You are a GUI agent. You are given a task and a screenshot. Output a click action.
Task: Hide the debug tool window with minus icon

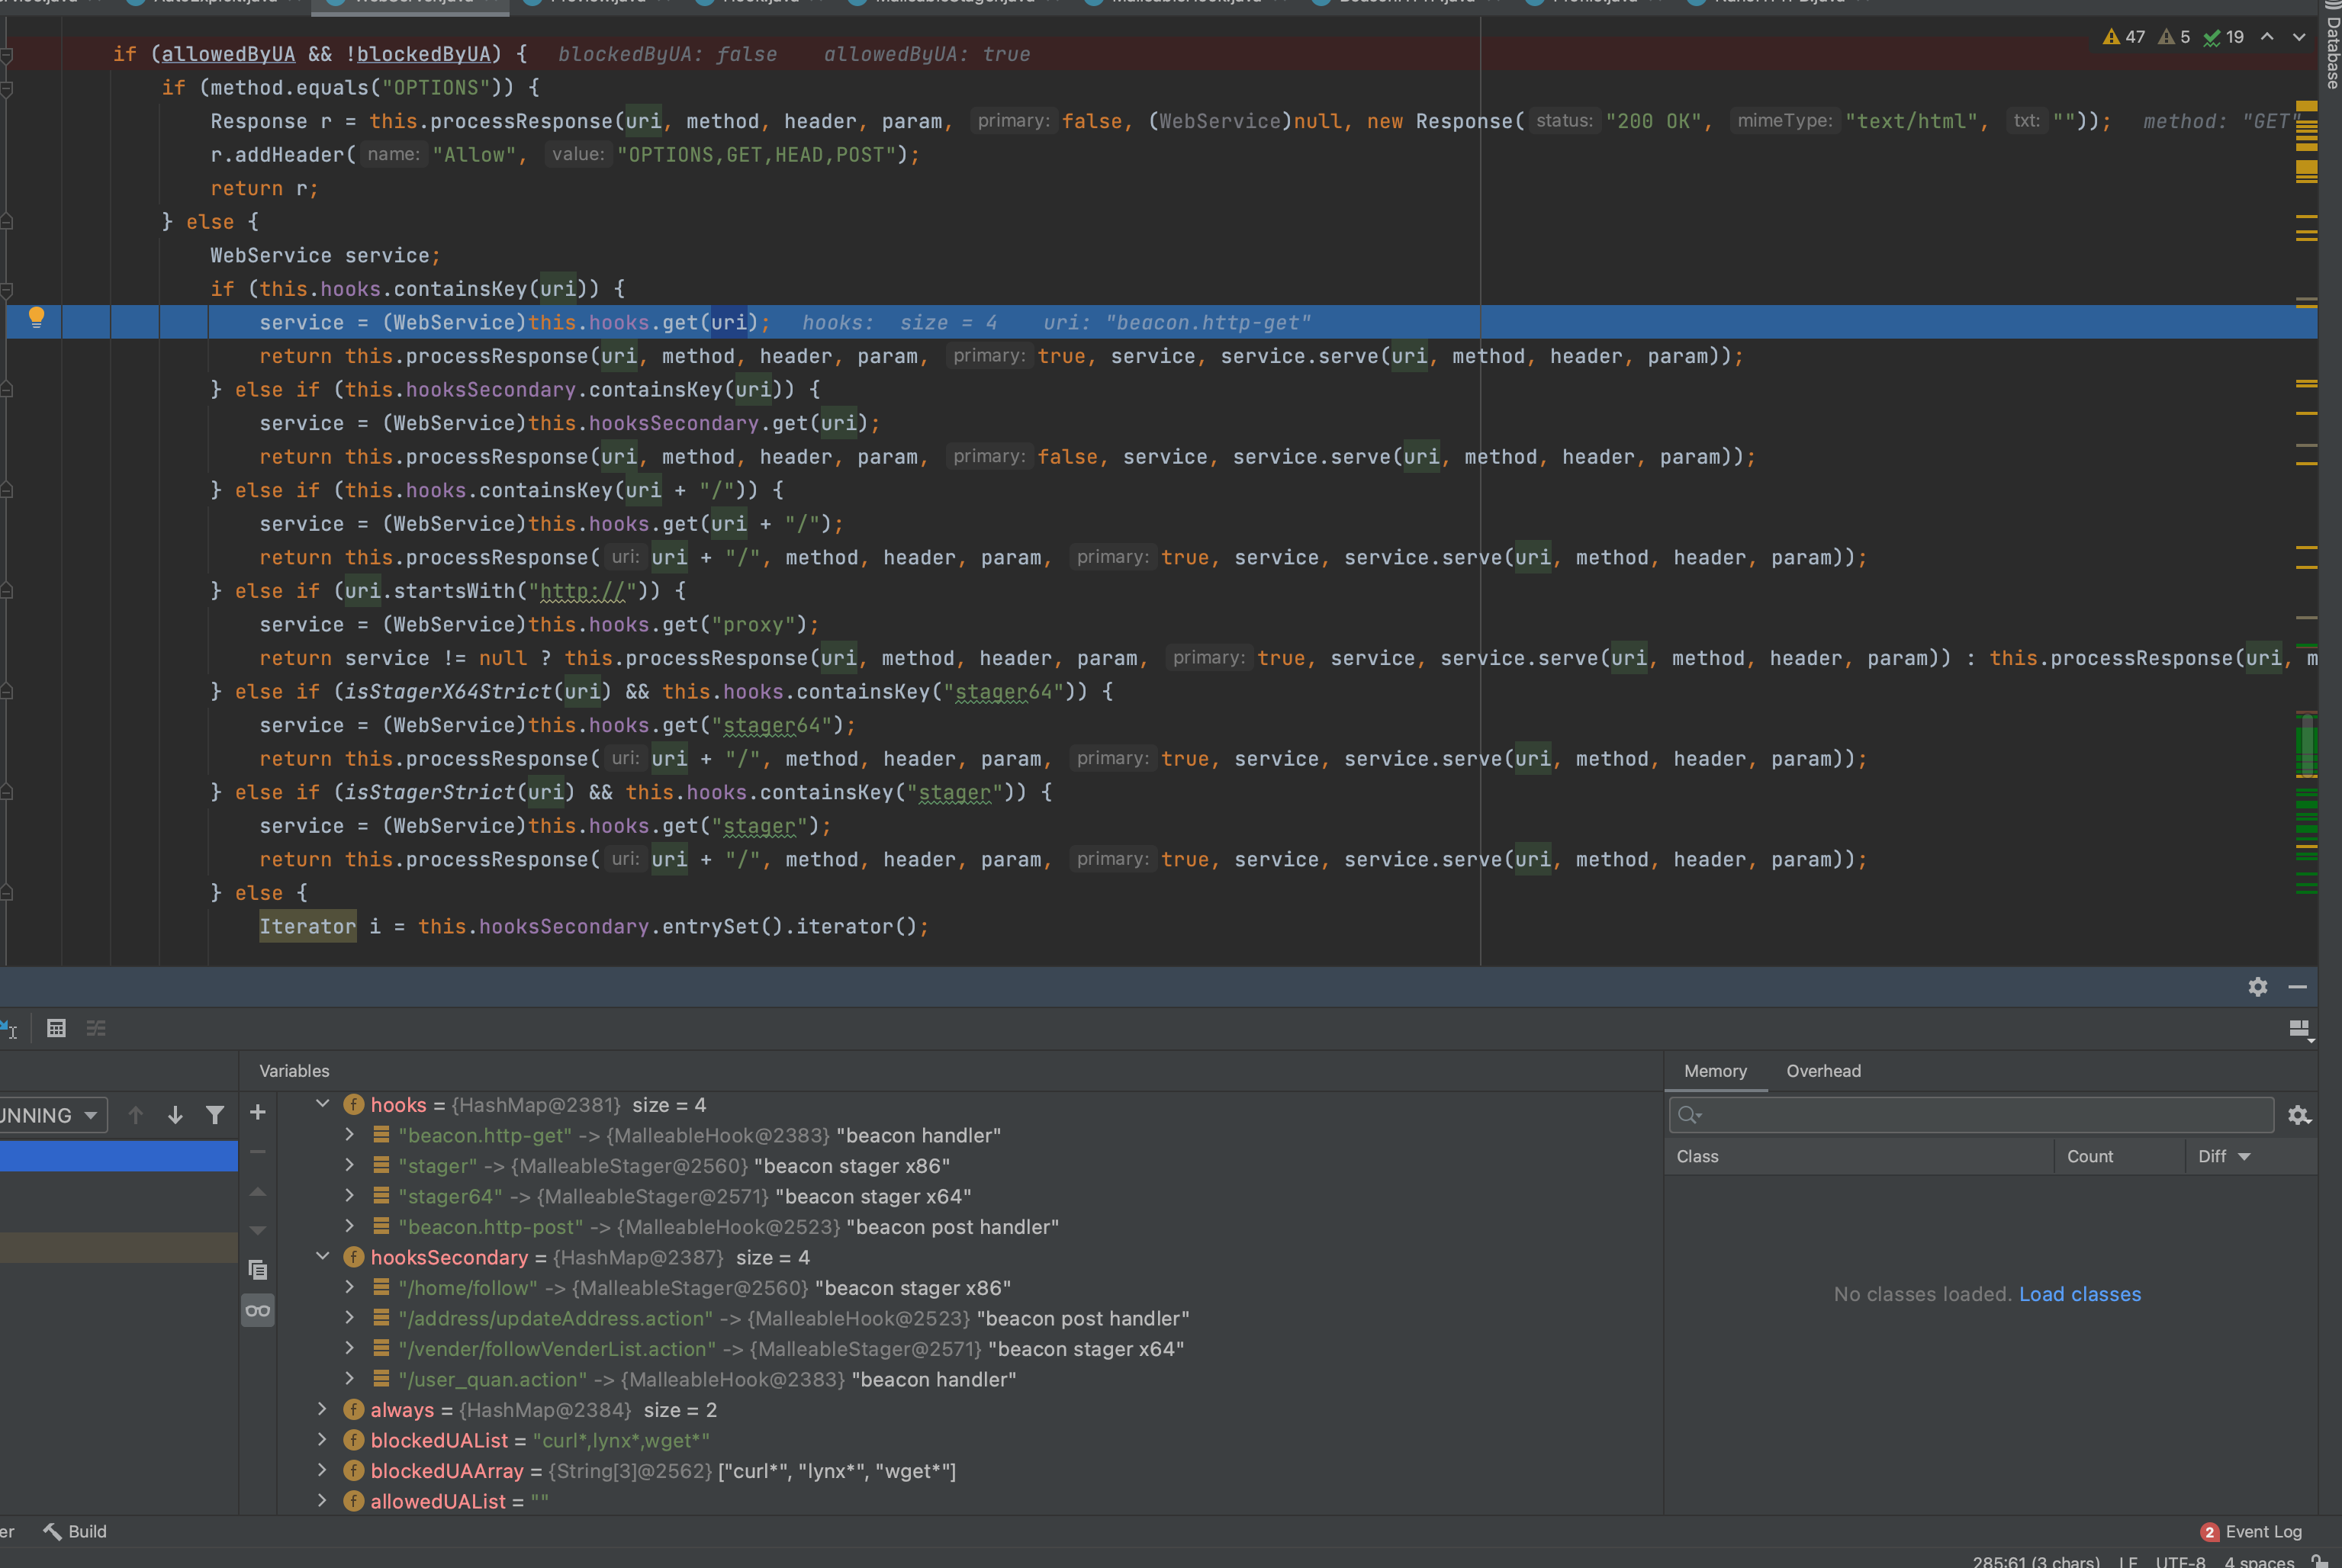(2298, 987)
